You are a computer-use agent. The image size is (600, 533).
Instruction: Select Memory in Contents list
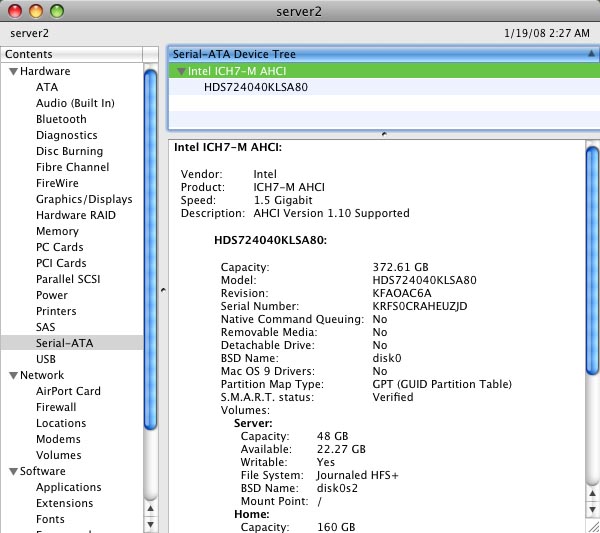(x=57, y=231)
